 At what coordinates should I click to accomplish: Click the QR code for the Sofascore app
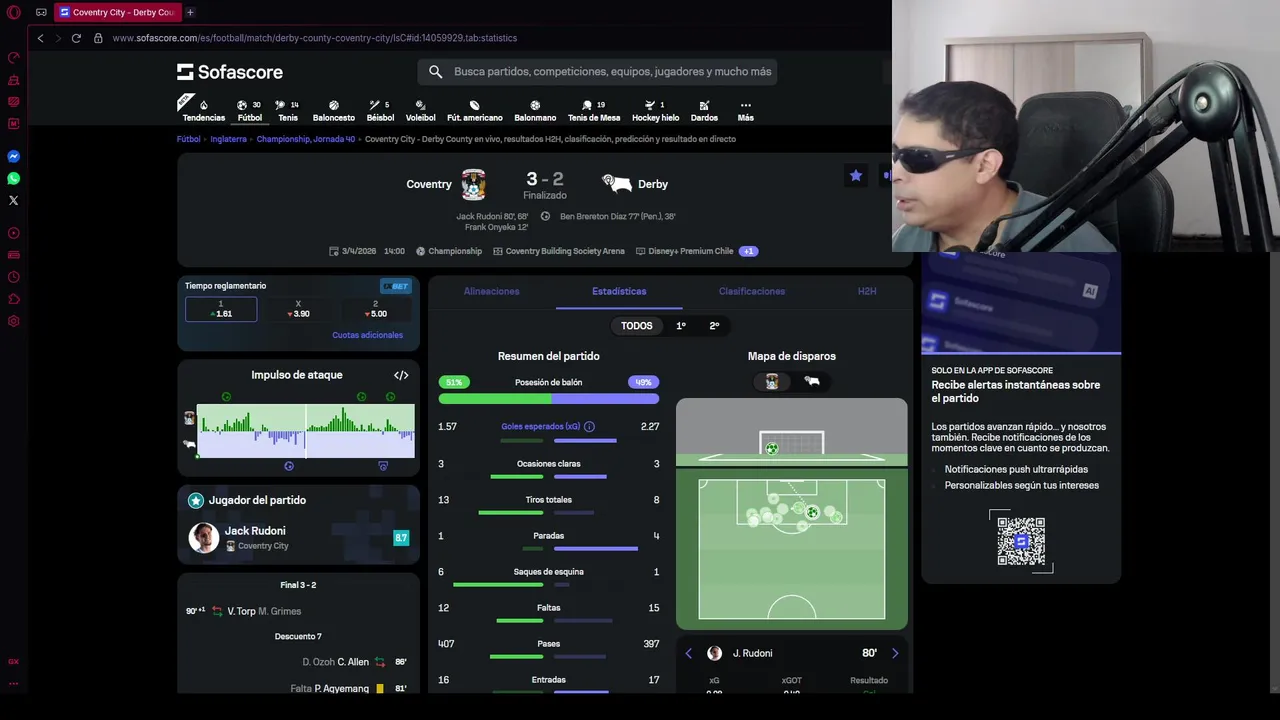pos(1021,541)
